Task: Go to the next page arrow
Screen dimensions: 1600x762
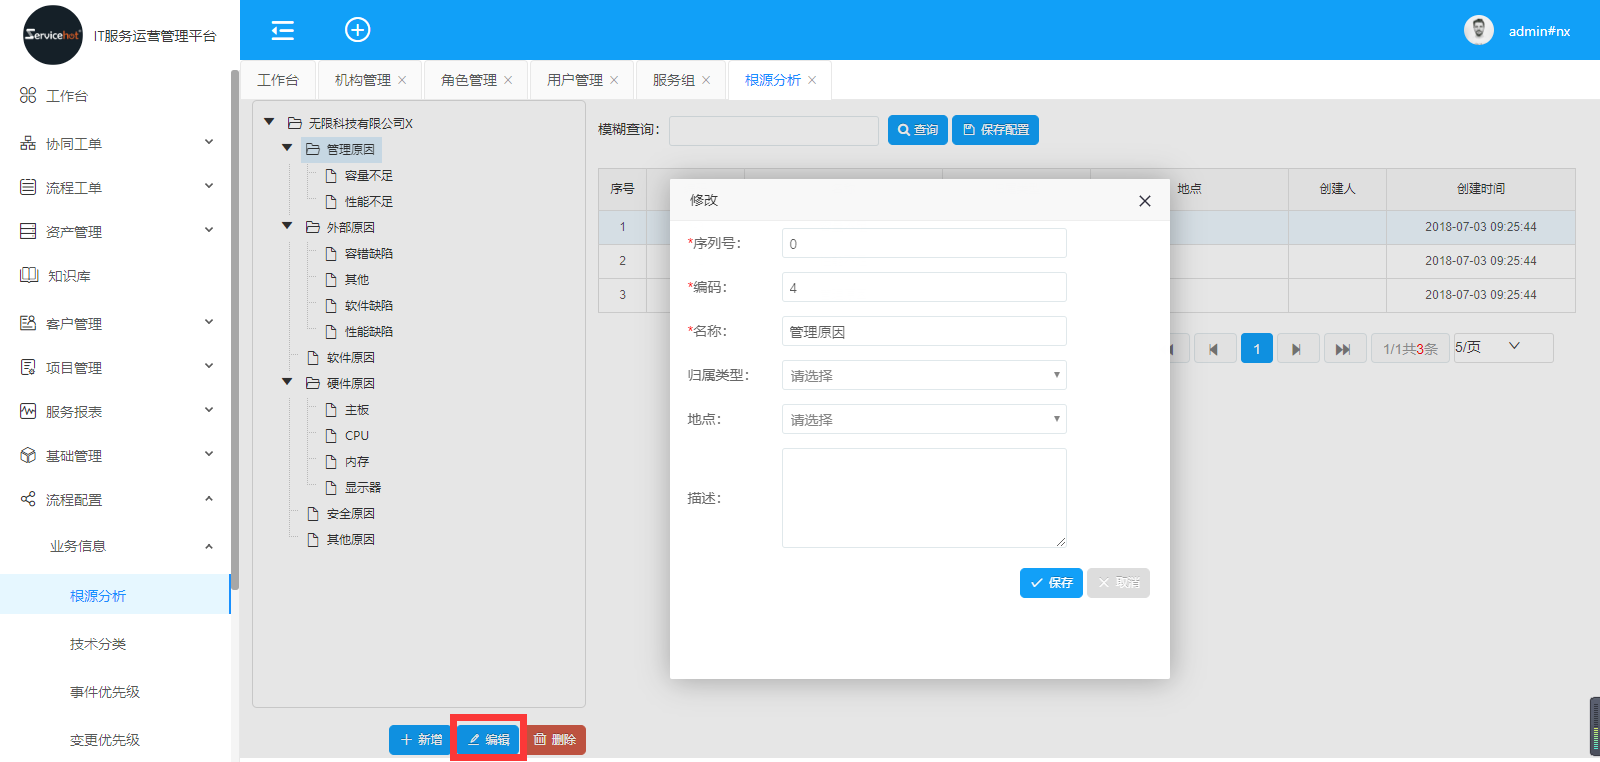Action: pyautogui.click(x=1296, y=349)
